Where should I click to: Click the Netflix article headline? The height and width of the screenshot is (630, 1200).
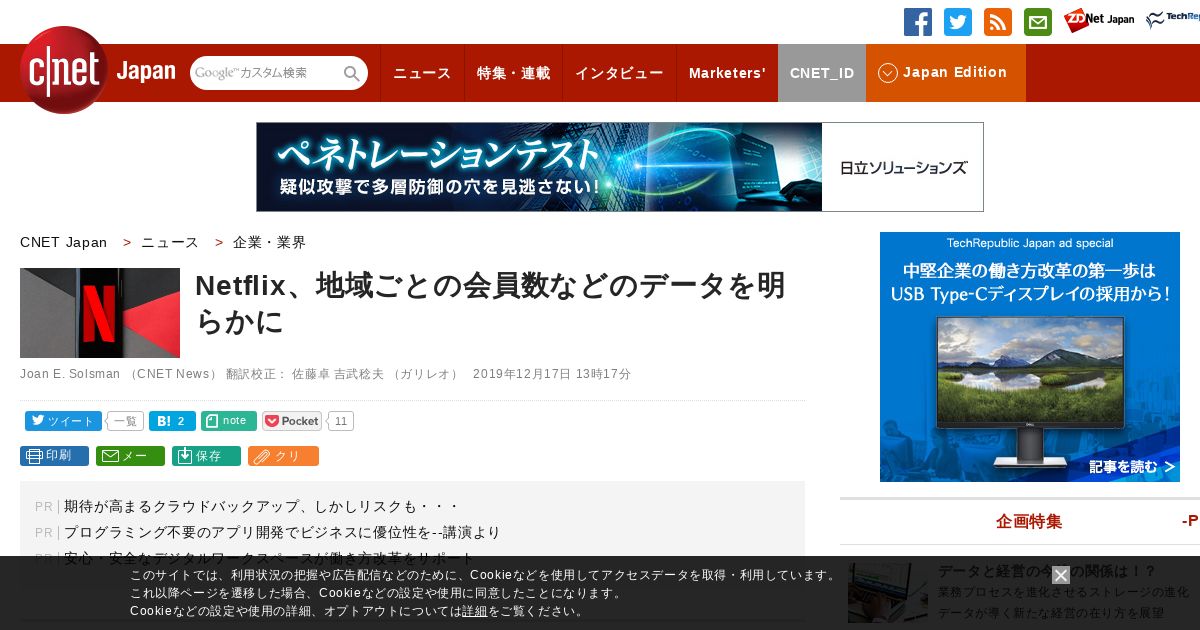coord(490,304)
